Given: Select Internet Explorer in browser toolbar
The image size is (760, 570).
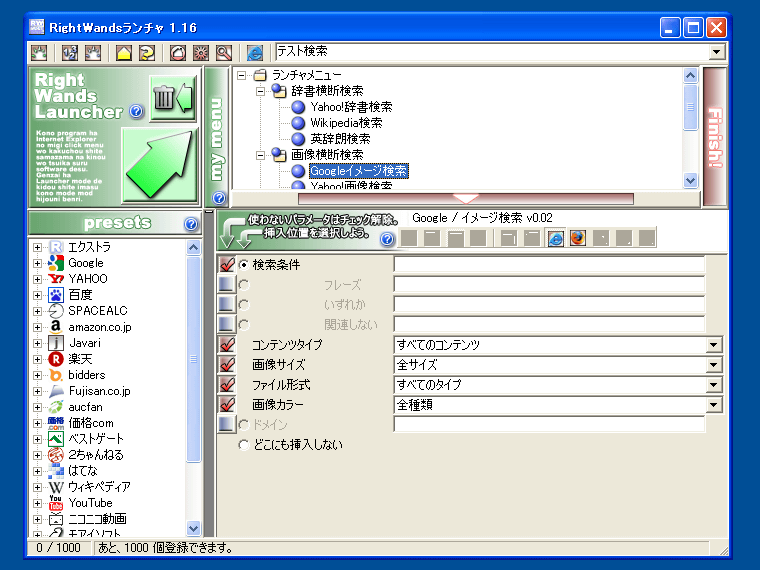Looking at the screenshot, I should (555, 238).
